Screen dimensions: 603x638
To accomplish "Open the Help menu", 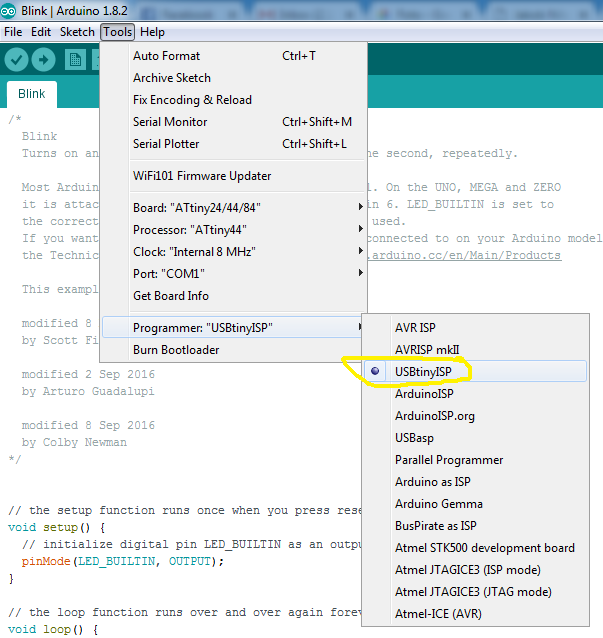I will pyautogui.click(x=152, y=32).
